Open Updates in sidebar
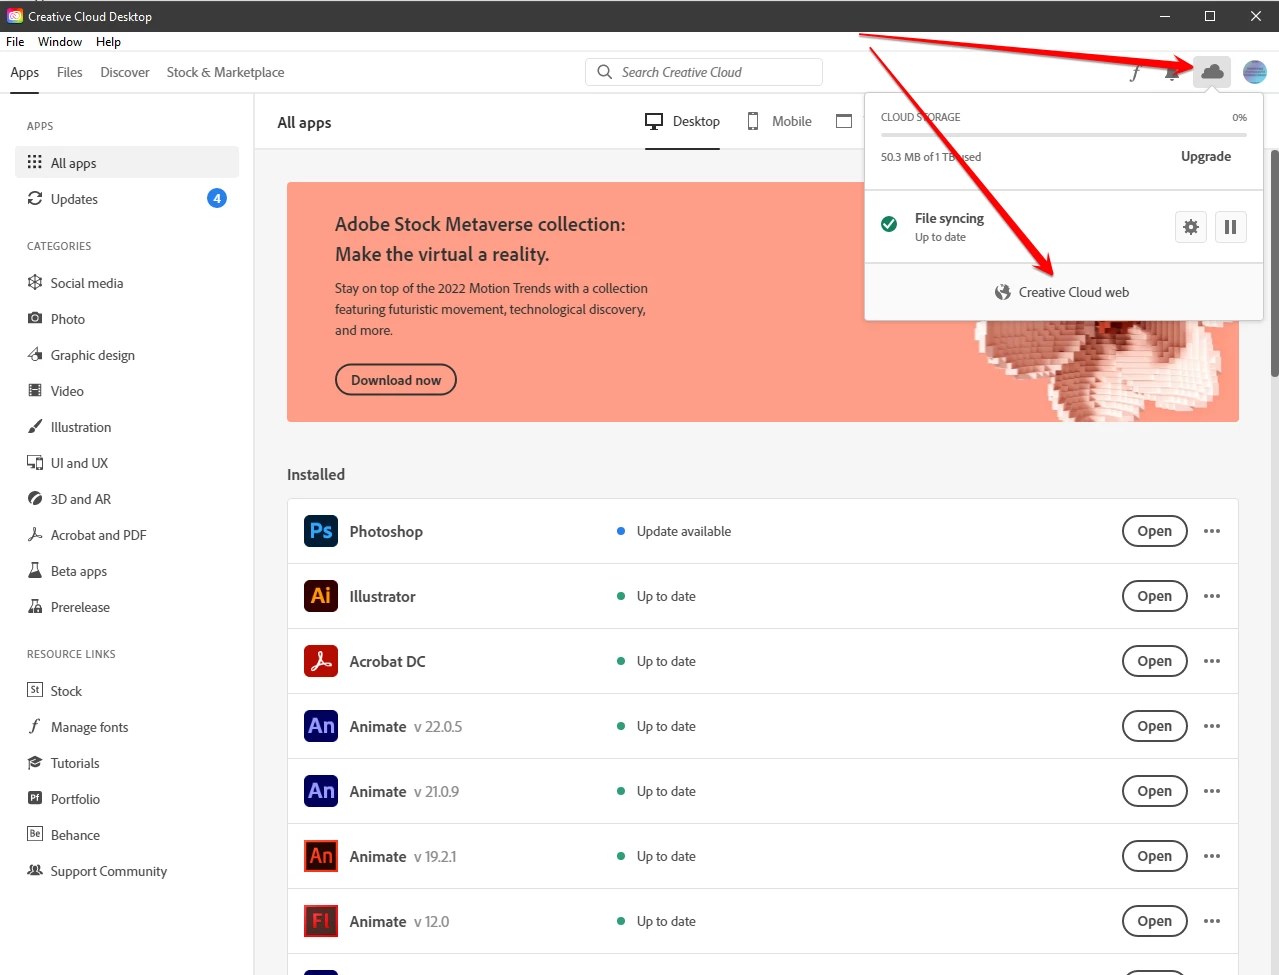This screenshot has width=1279, height=975. tap(127, 198)
